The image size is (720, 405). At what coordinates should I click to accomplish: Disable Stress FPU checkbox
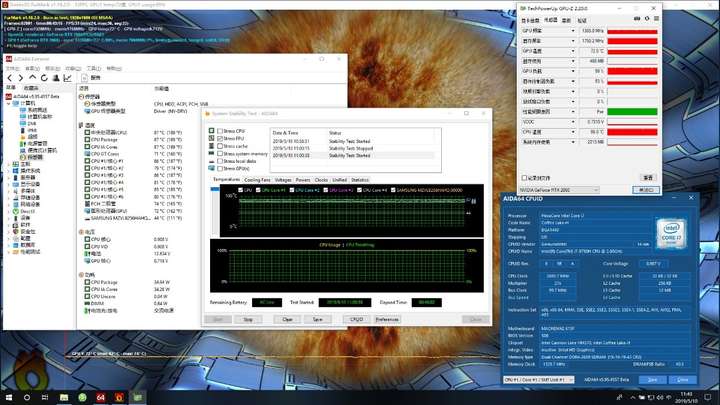[220, 138]
